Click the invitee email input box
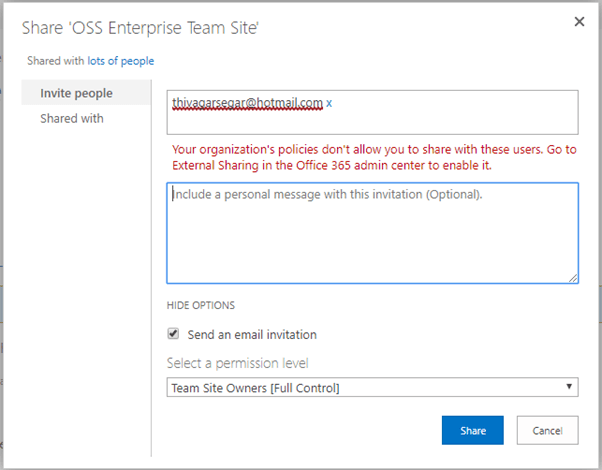Image resolution: width=602 pixels, height=470 pixels. 372,113
